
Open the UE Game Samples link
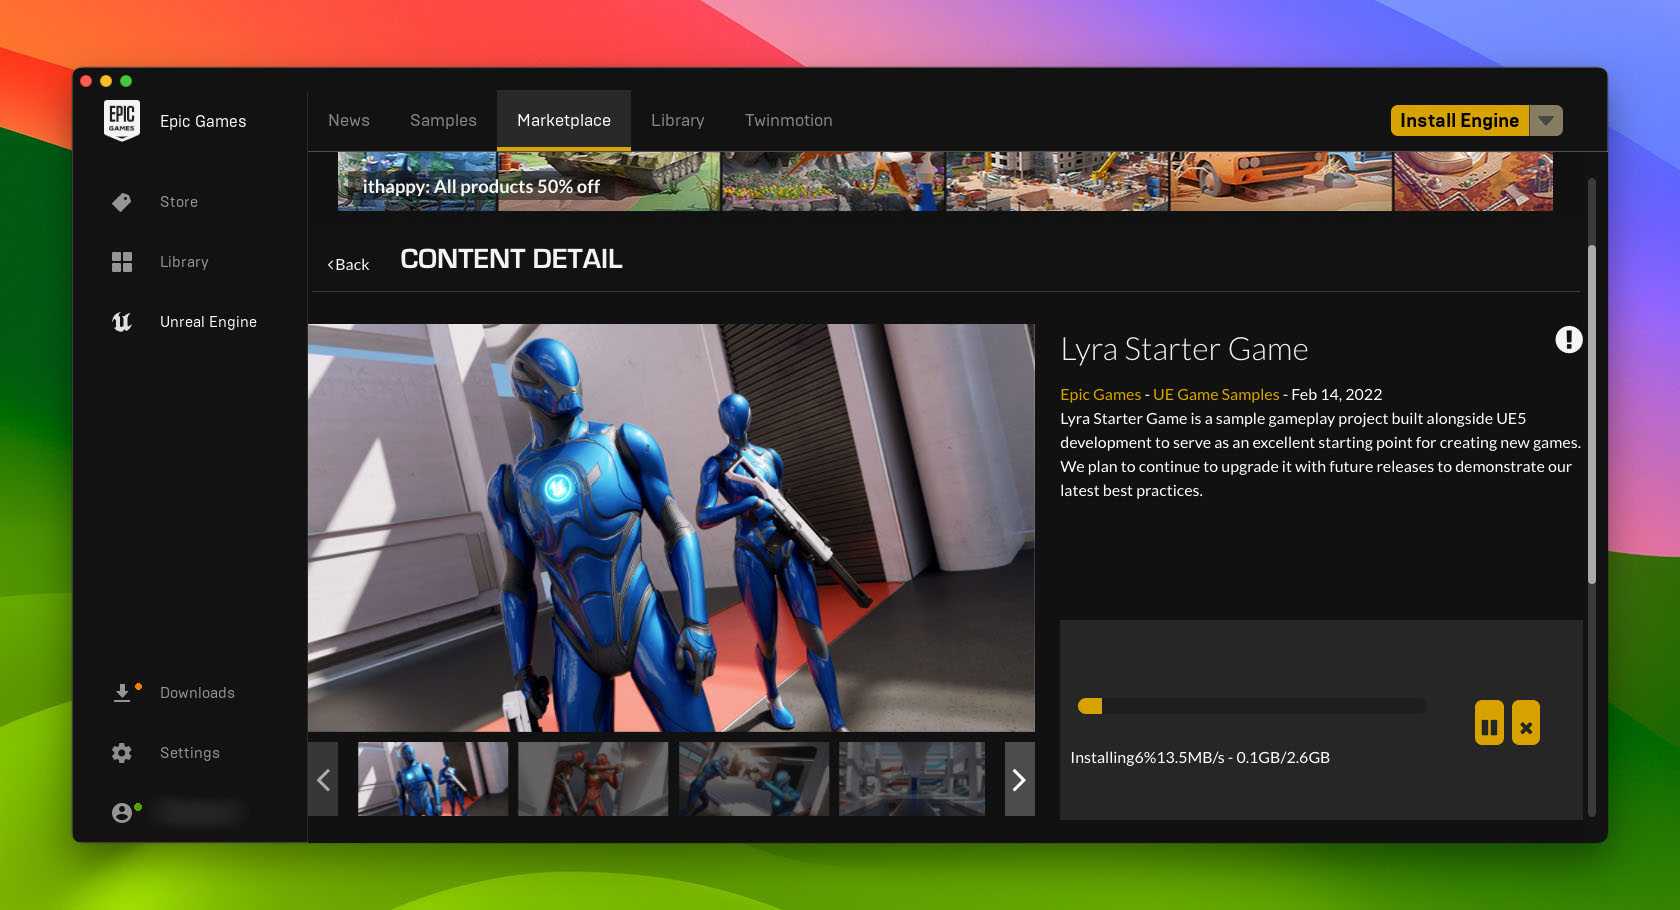[1215, 395]
